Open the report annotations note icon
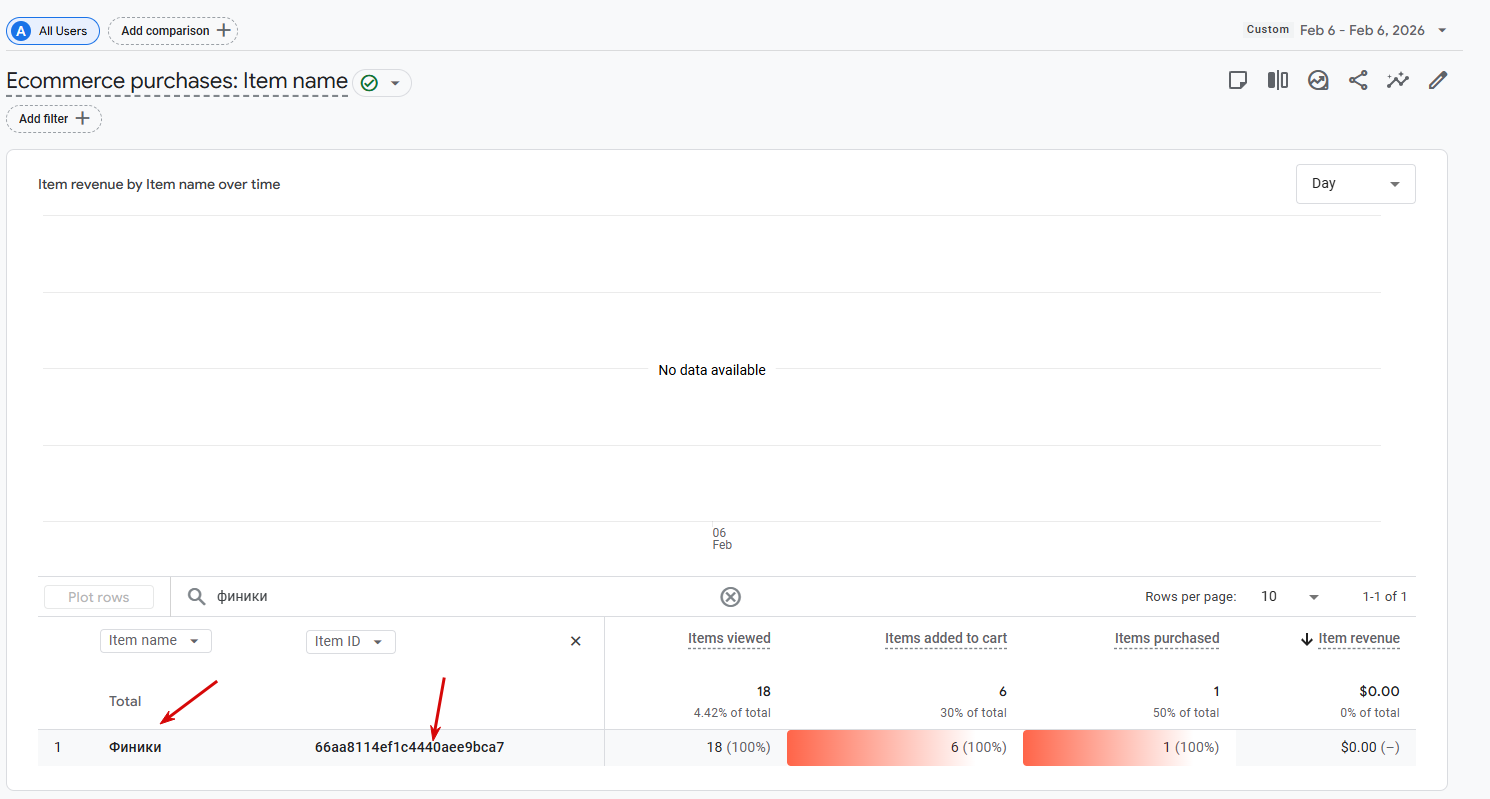 1238,81
